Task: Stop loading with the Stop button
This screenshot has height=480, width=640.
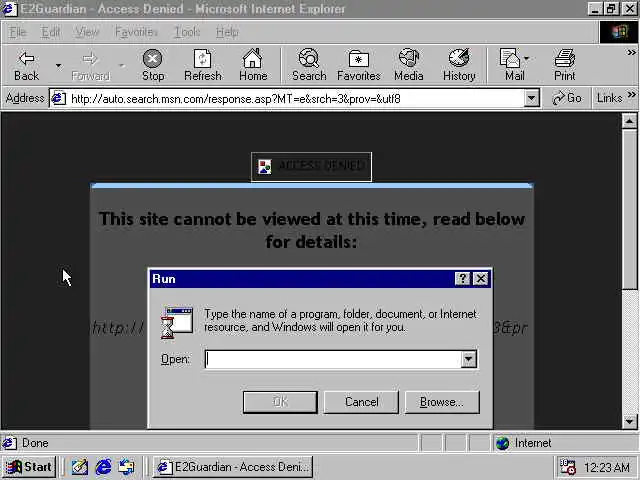Action: coord(153,65)
